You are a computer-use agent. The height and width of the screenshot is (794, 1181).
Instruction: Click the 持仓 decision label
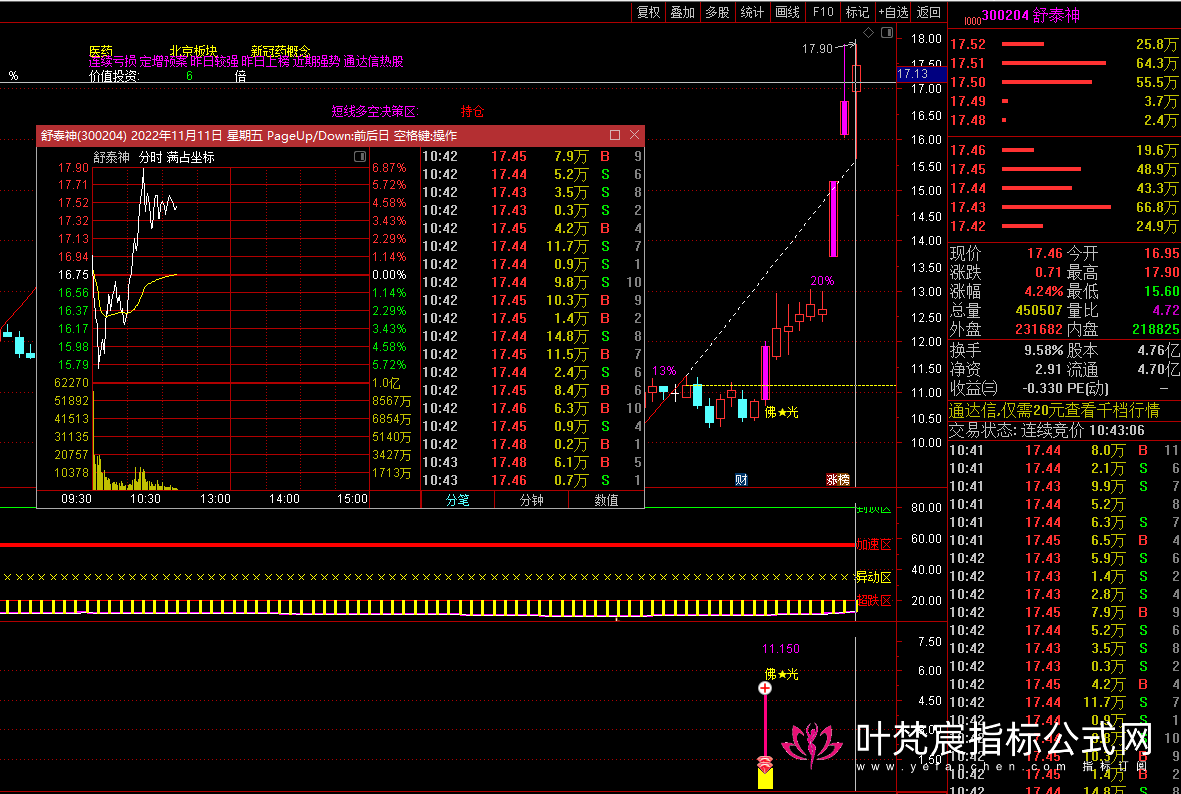pos(472,111)
